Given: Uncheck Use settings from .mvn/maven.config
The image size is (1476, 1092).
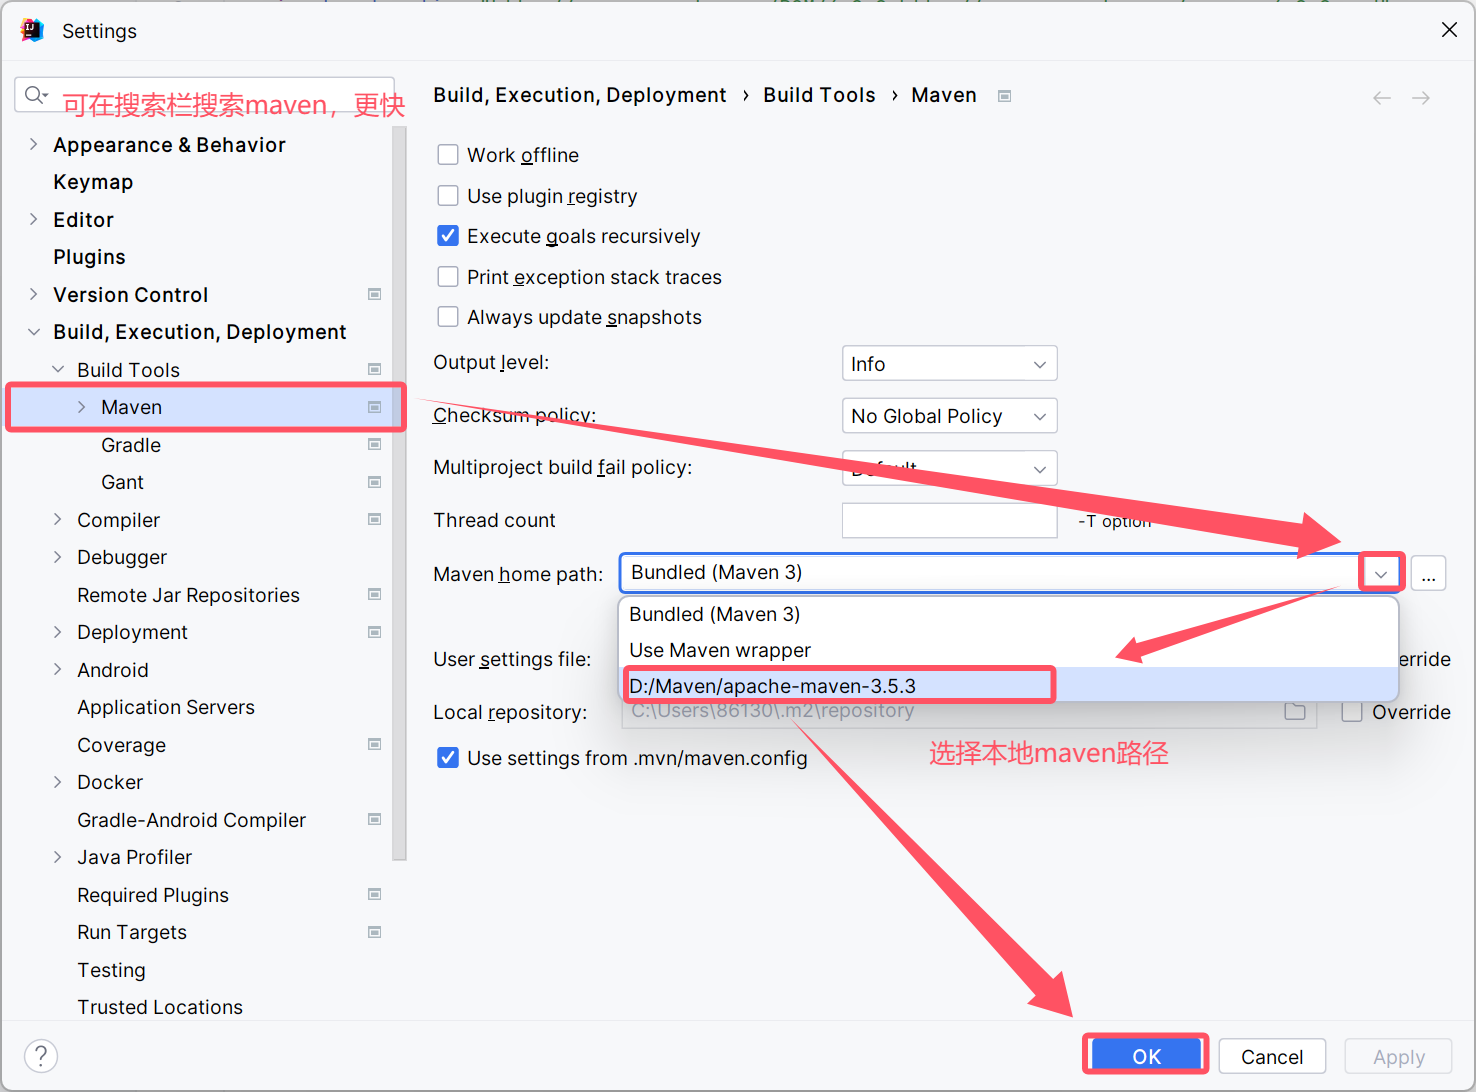Looking at the screenshot, I should pyautogui.click(x=448, y=758).
